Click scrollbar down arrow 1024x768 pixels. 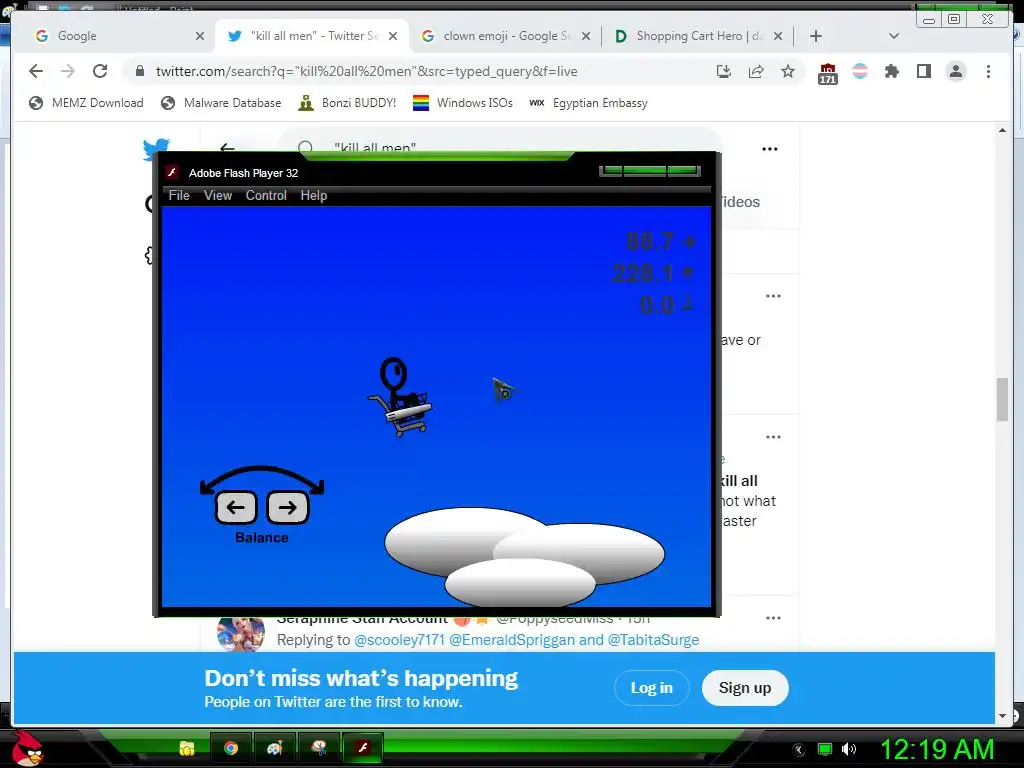1002,716
